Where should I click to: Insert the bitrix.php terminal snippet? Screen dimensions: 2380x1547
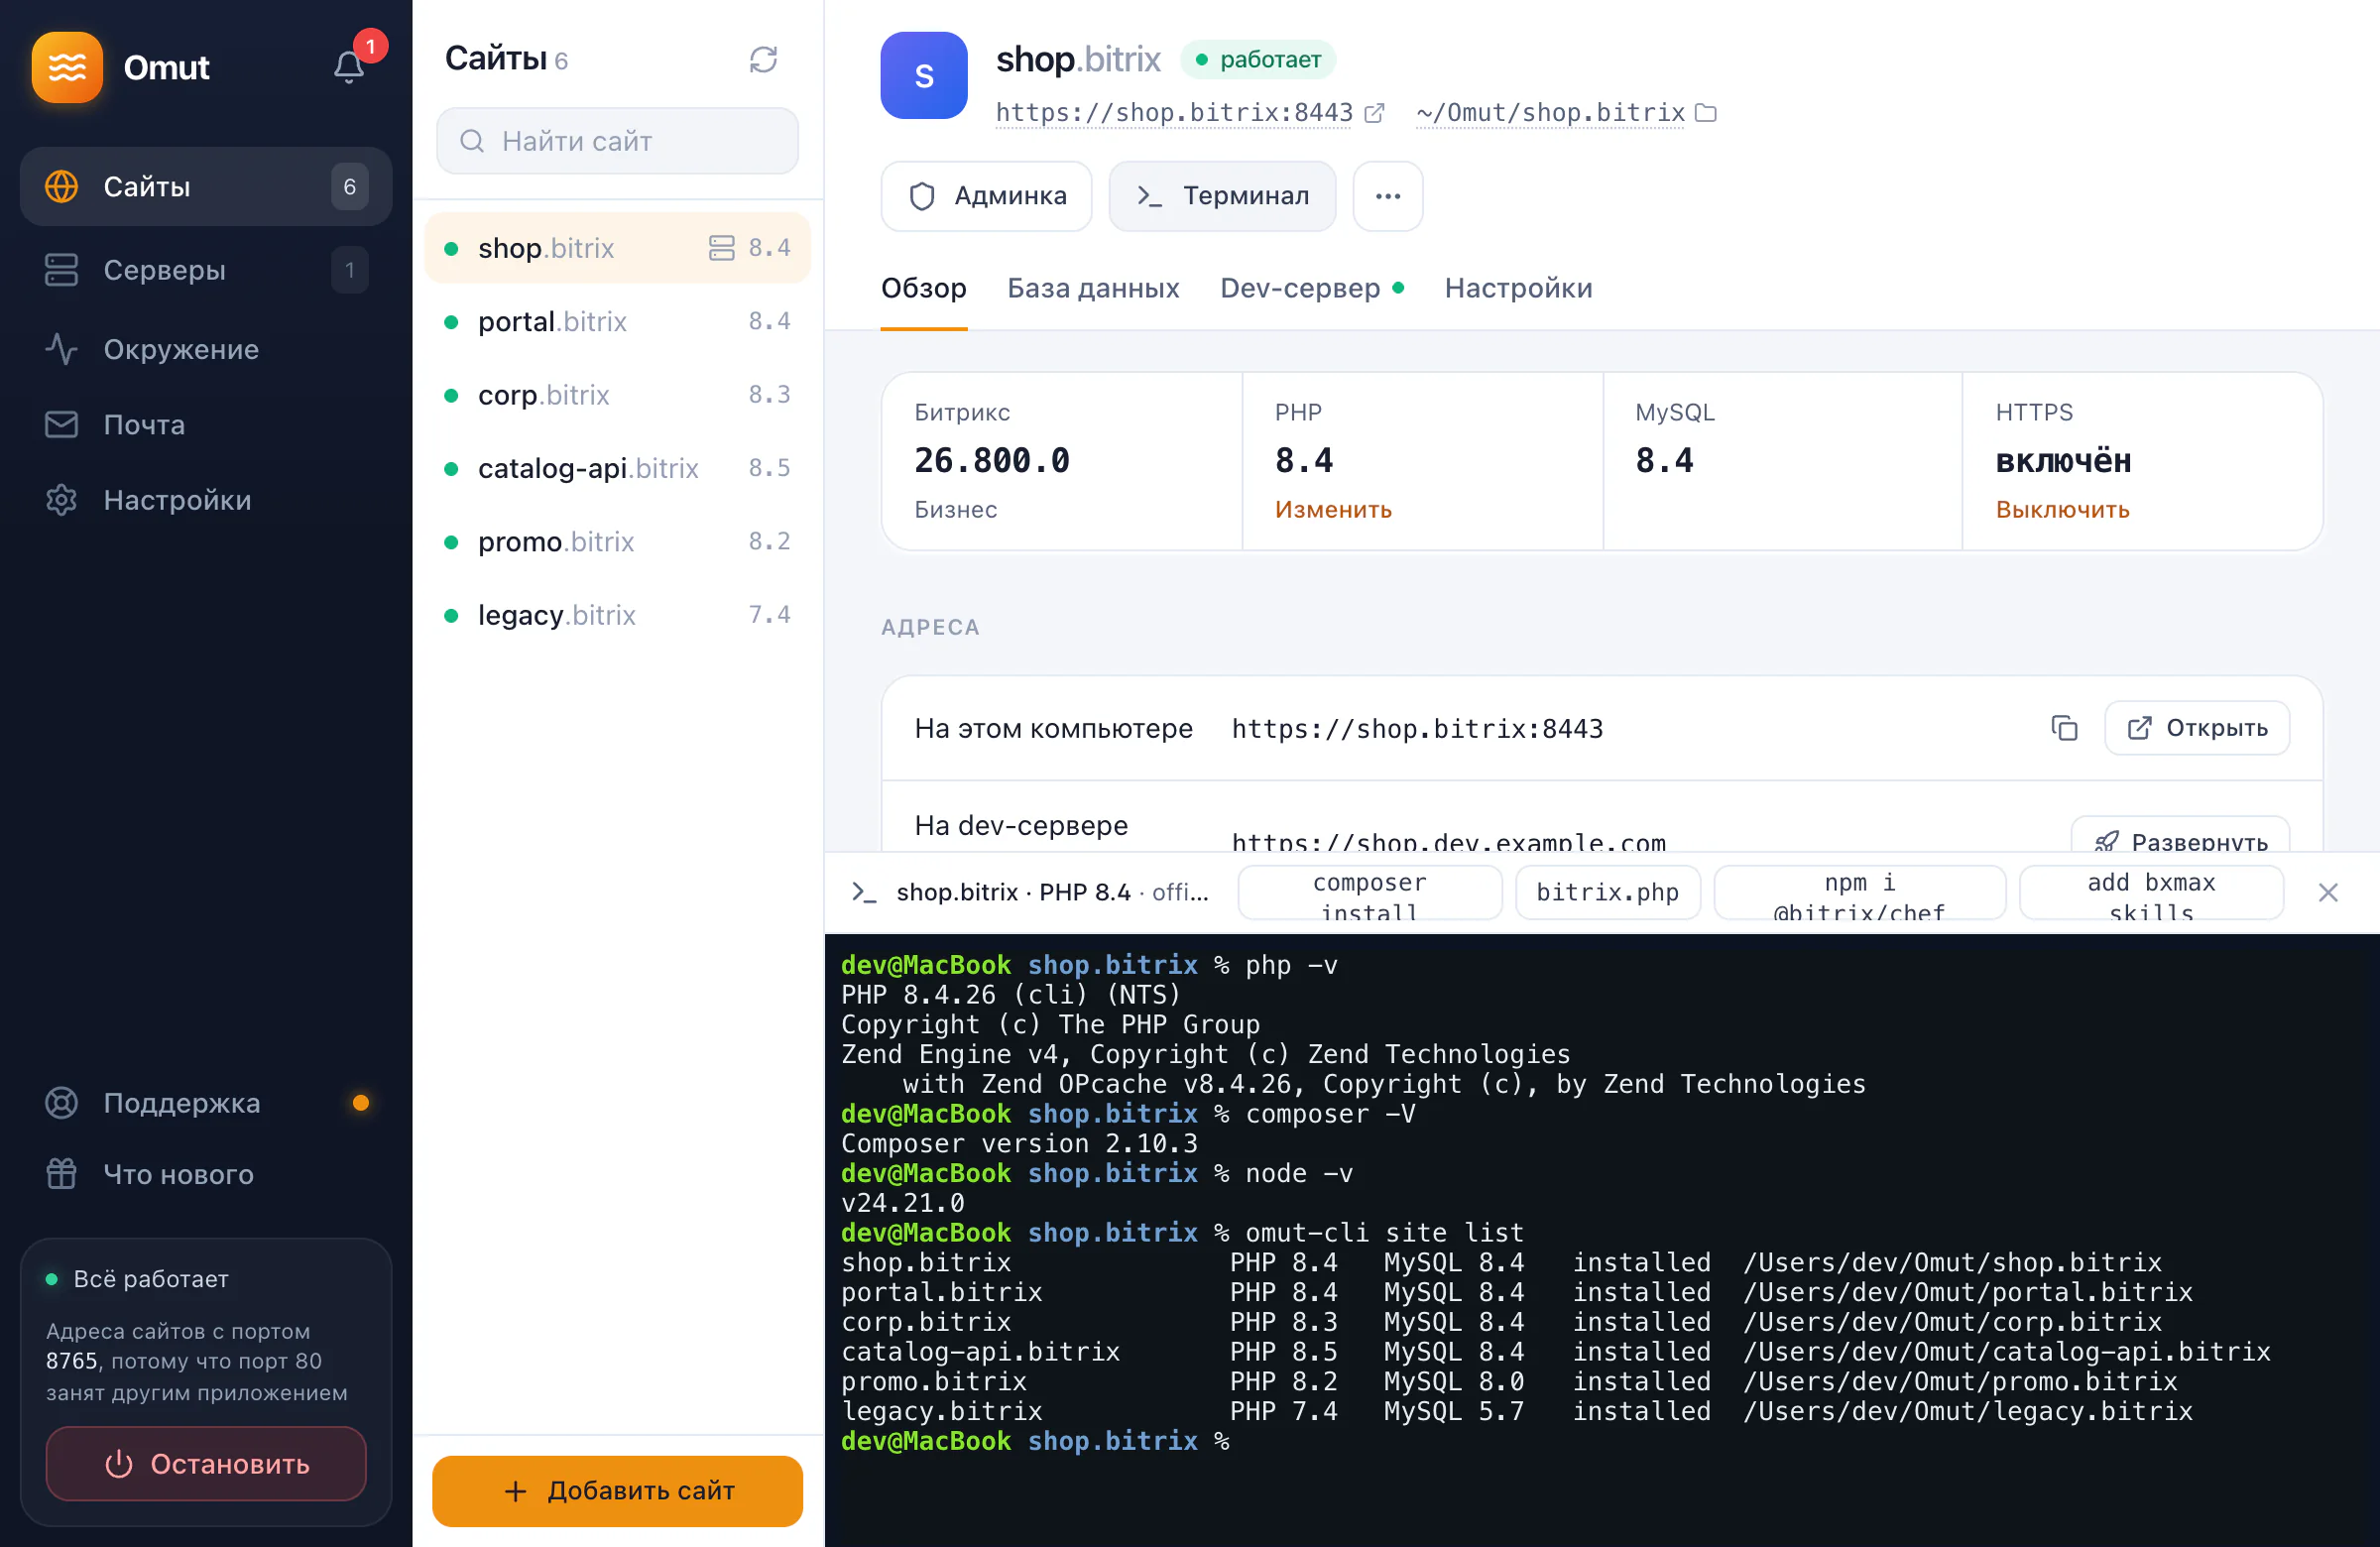click(1607, 892)
